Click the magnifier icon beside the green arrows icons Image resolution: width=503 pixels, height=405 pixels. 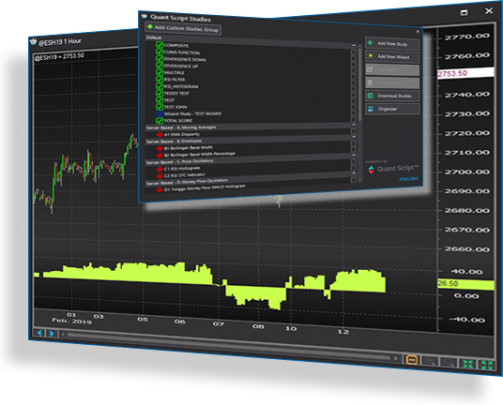point(449,363)
